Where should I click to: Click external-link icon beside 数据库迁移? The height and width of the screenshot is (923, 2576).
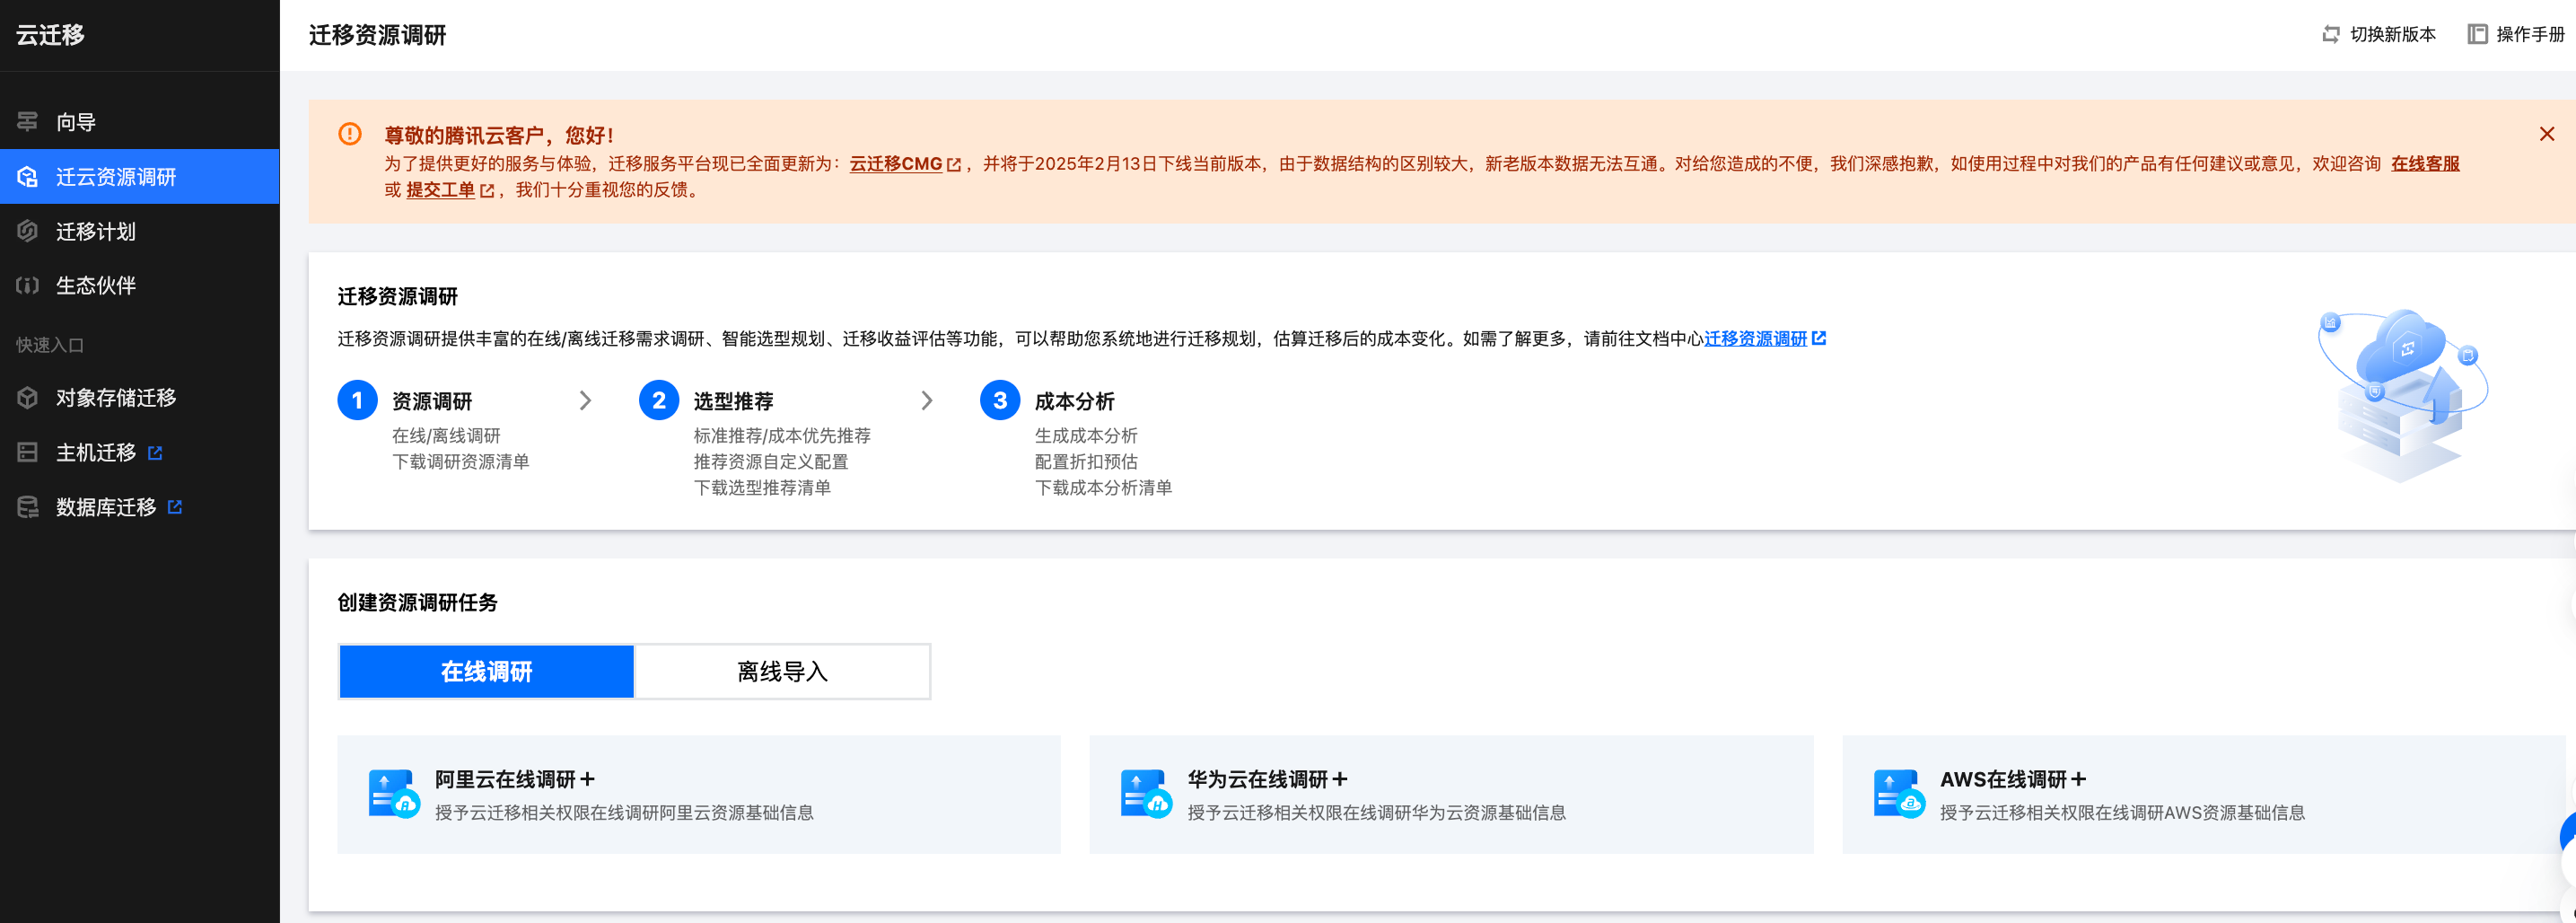pyautogui.click(x=175, y=507)
